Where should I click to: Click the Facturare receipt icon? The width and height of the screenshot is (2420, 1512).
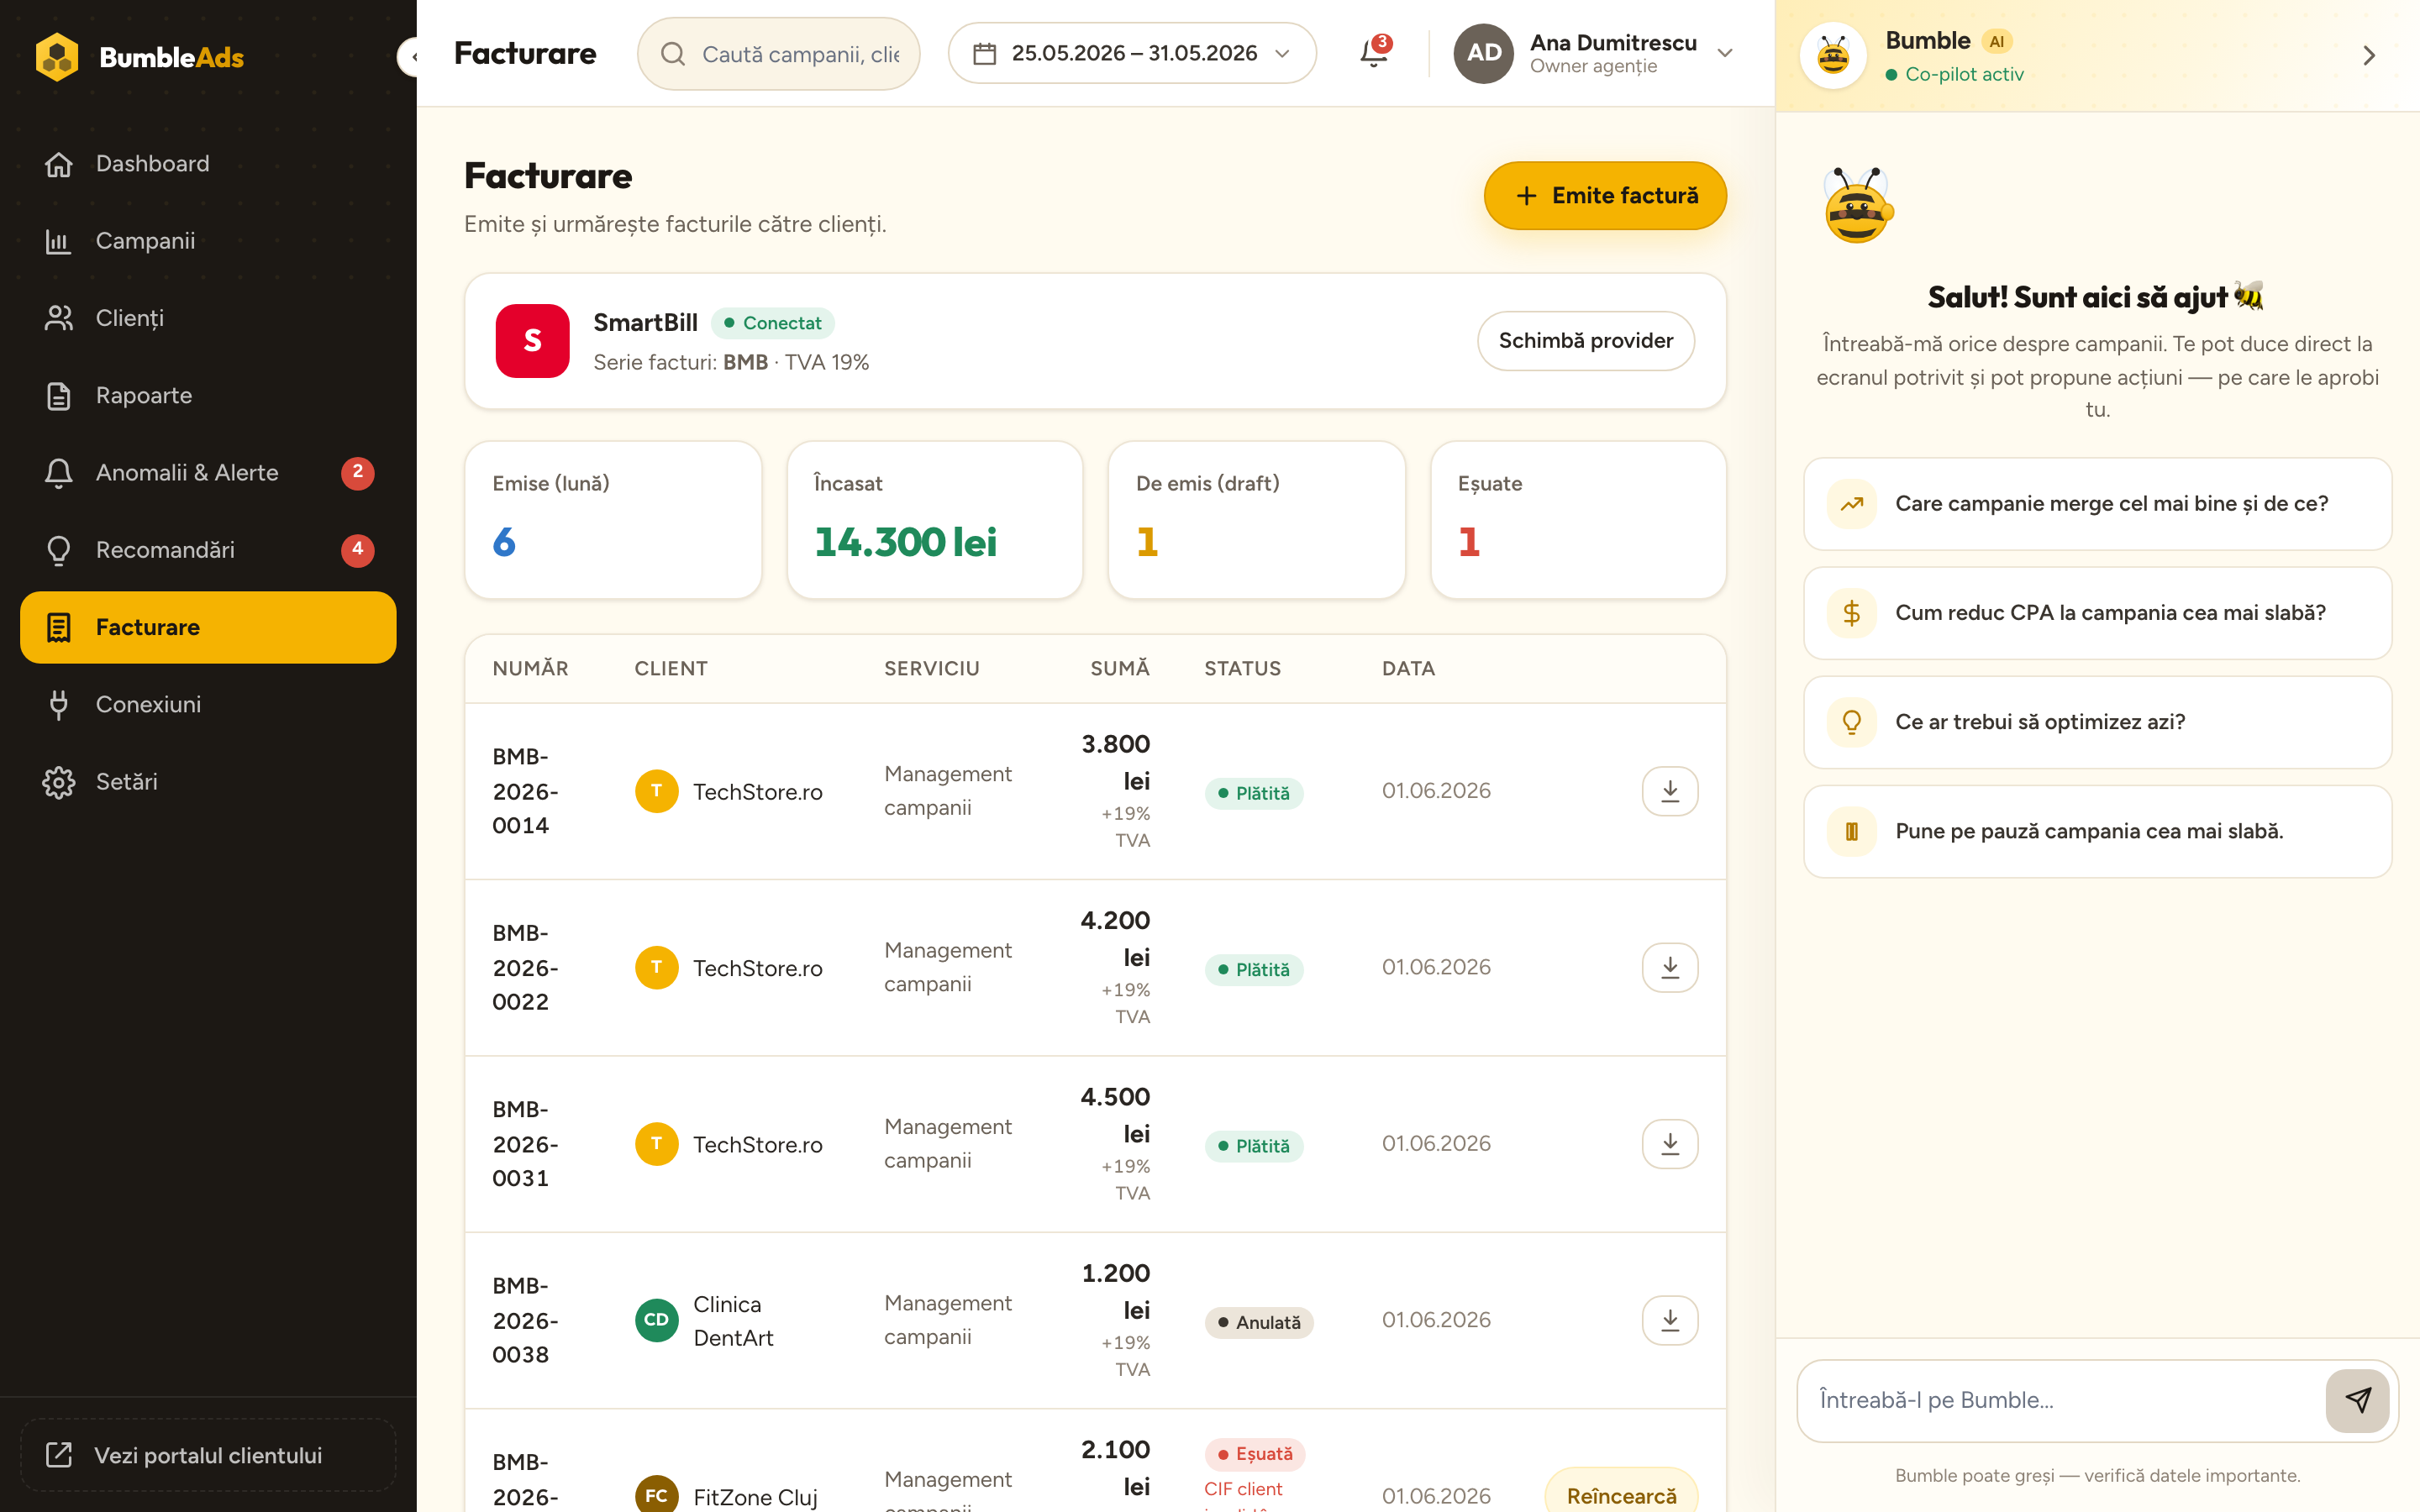coord(59,627)
